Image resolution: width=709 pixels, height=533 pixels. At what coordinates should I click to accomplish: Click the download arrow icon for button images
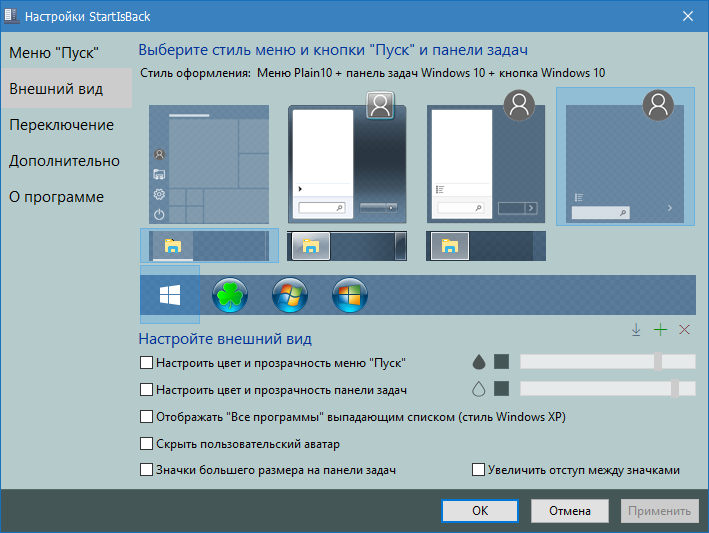pyautogui.click(x=636, y=330)
